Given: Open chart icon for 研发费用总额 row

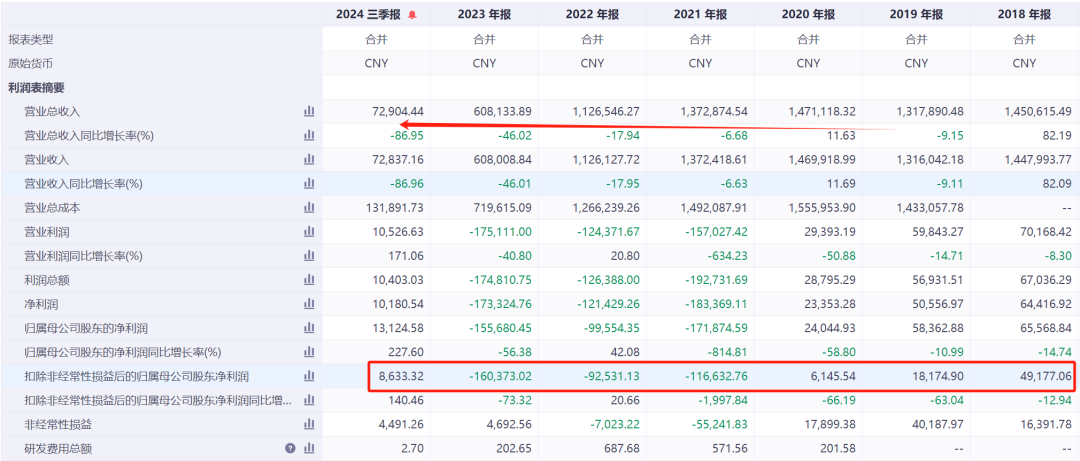Looking at the screenshot, I should 309,448.
